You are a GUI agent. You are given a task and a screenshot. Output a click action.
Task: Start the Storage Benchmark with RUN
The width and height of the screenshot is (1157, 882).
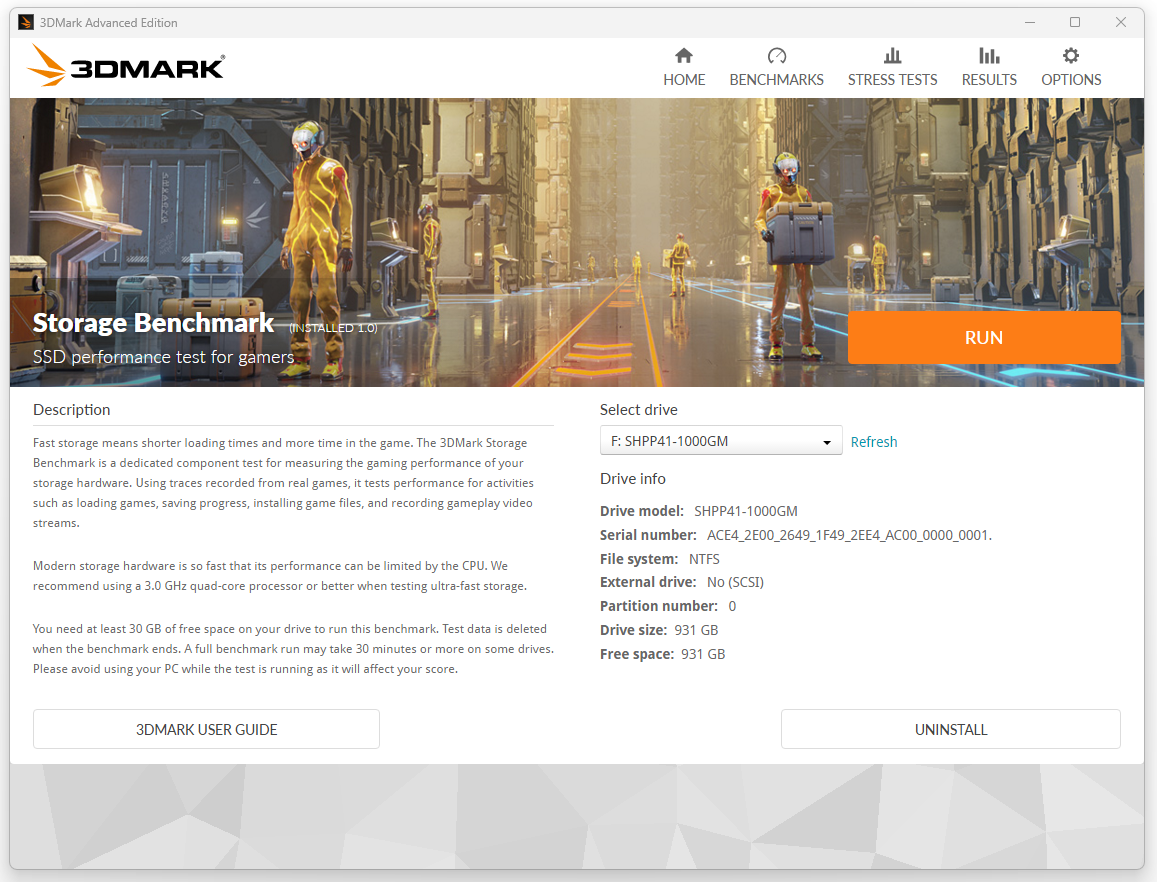click(x=984, y=337)
